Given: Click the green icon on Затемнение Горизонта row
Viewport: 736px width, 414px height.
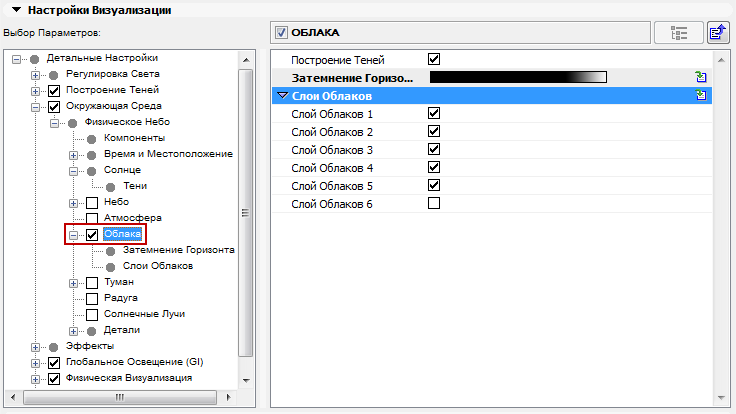Looking at the screenshot, I should tap(701, 77).
